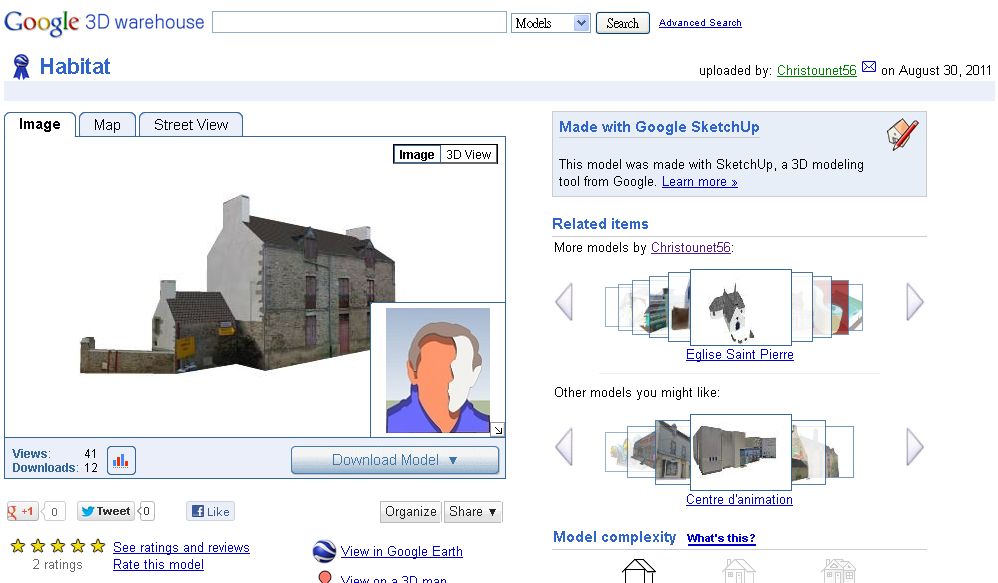This screenshot has width=998, height=583.
Task: Click the Views count 41
Action: 90,454
